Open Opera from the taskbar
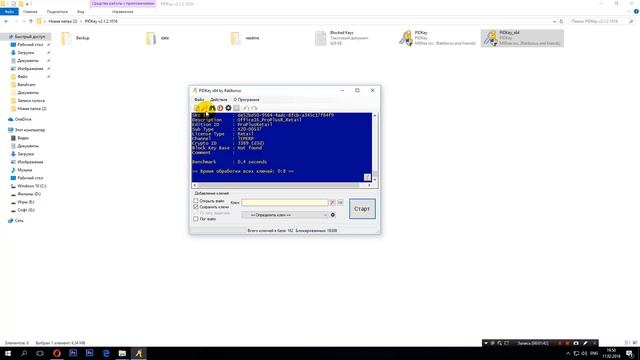Viewport: 640px width, 360px height. click(57, 353)
